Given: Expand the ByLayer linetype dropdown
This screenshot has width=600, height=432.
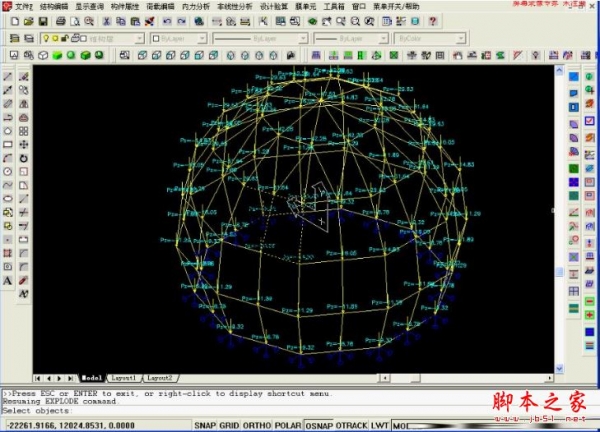Looking at the screenshot, I should [x=259, y=38].
